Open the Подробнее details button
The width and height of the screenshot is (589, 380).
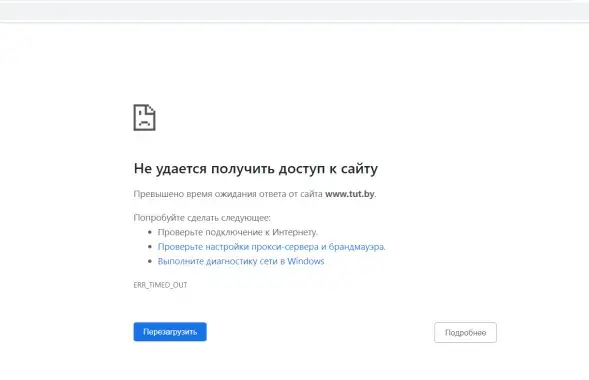click(465, 332)
